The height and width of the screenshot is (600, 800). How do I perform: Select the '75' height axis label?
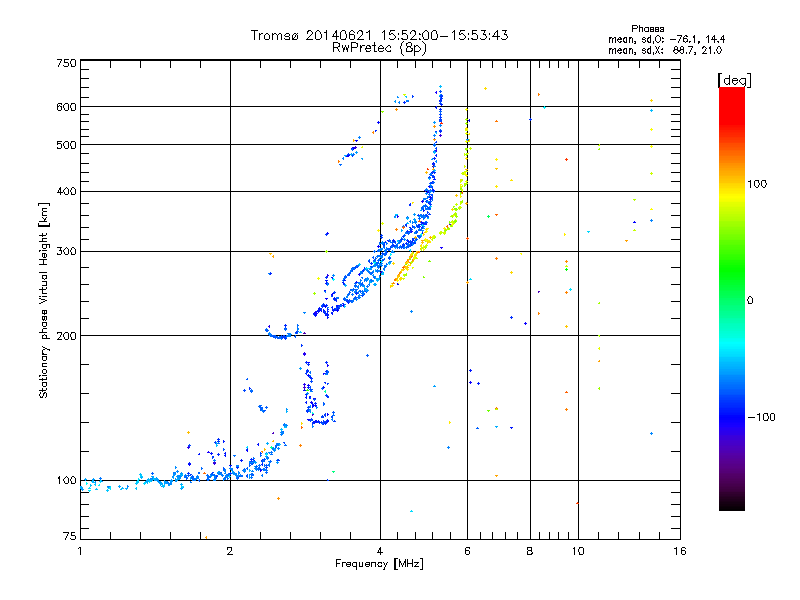pyautogui.click(x=70, y=536)
